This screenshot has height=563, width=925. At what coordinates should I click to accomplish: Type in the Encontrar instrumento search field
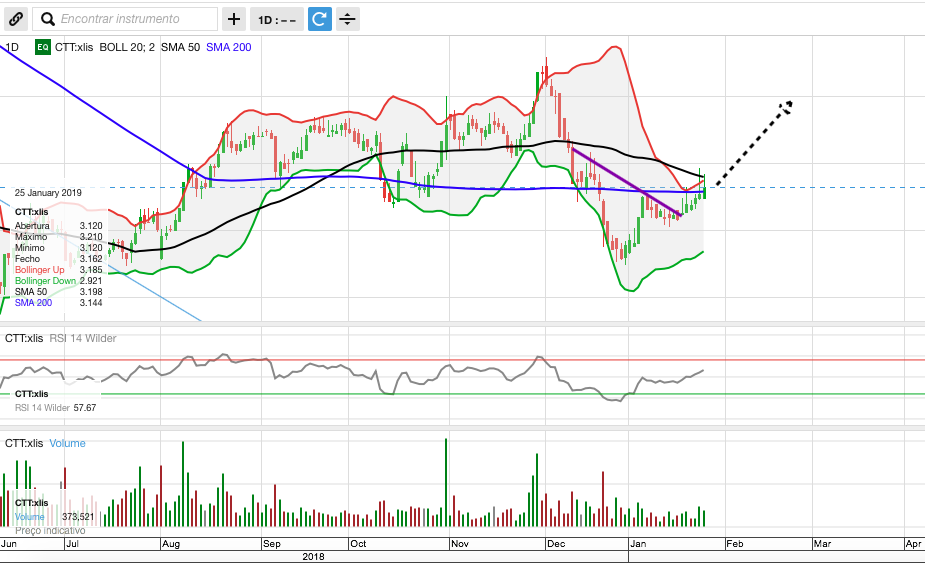(x=135, y=19)
